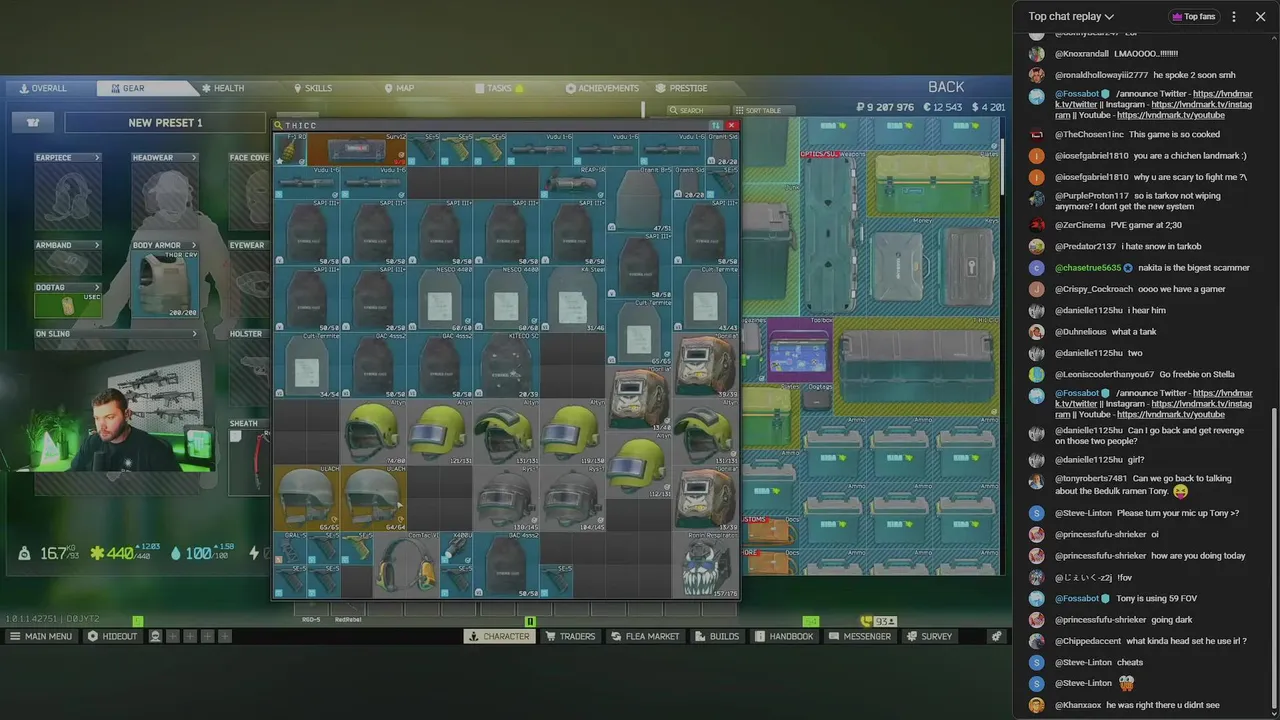Image resolution: width=1280 pixels, height=720 pixels.
Task: Open the settings wrench icon in bottom bar
Action: [996, 636]
